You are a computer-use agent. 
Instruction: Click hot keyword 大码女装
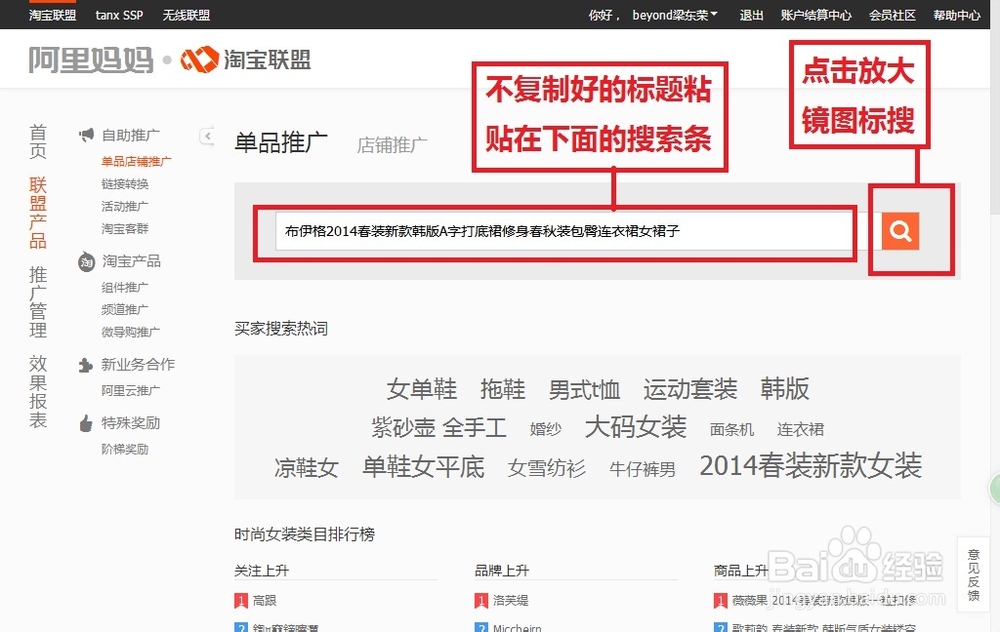click(635, 427)
